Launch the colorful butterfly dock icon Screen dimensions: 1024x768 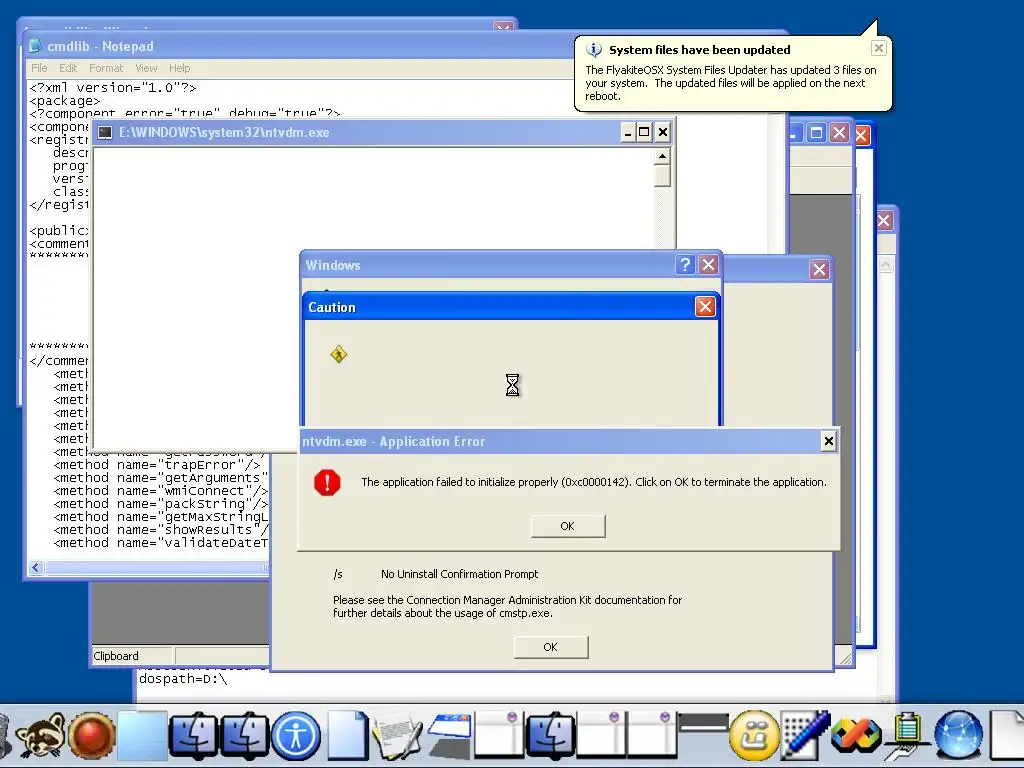click(x=856, y=737)
